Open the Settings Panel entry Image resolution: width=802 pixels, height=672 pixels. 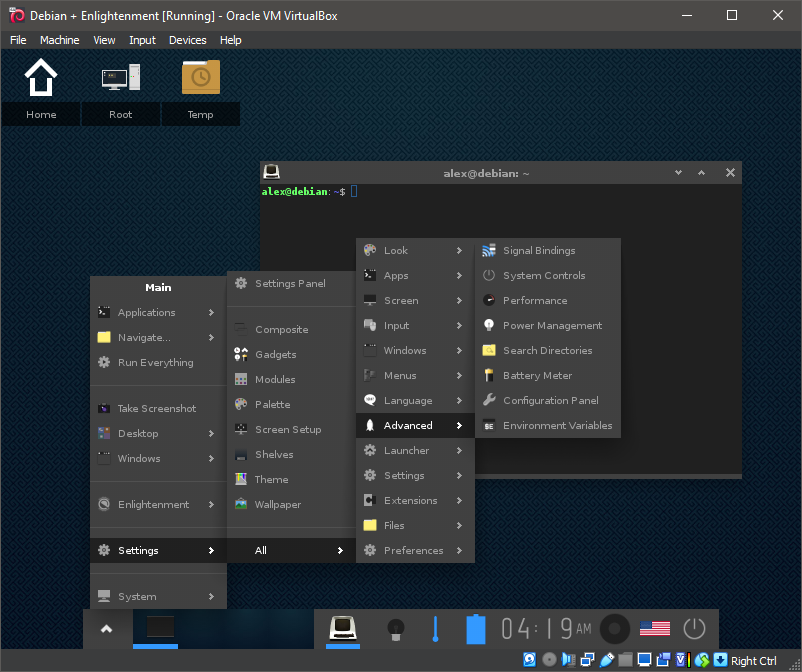[290, 284]
